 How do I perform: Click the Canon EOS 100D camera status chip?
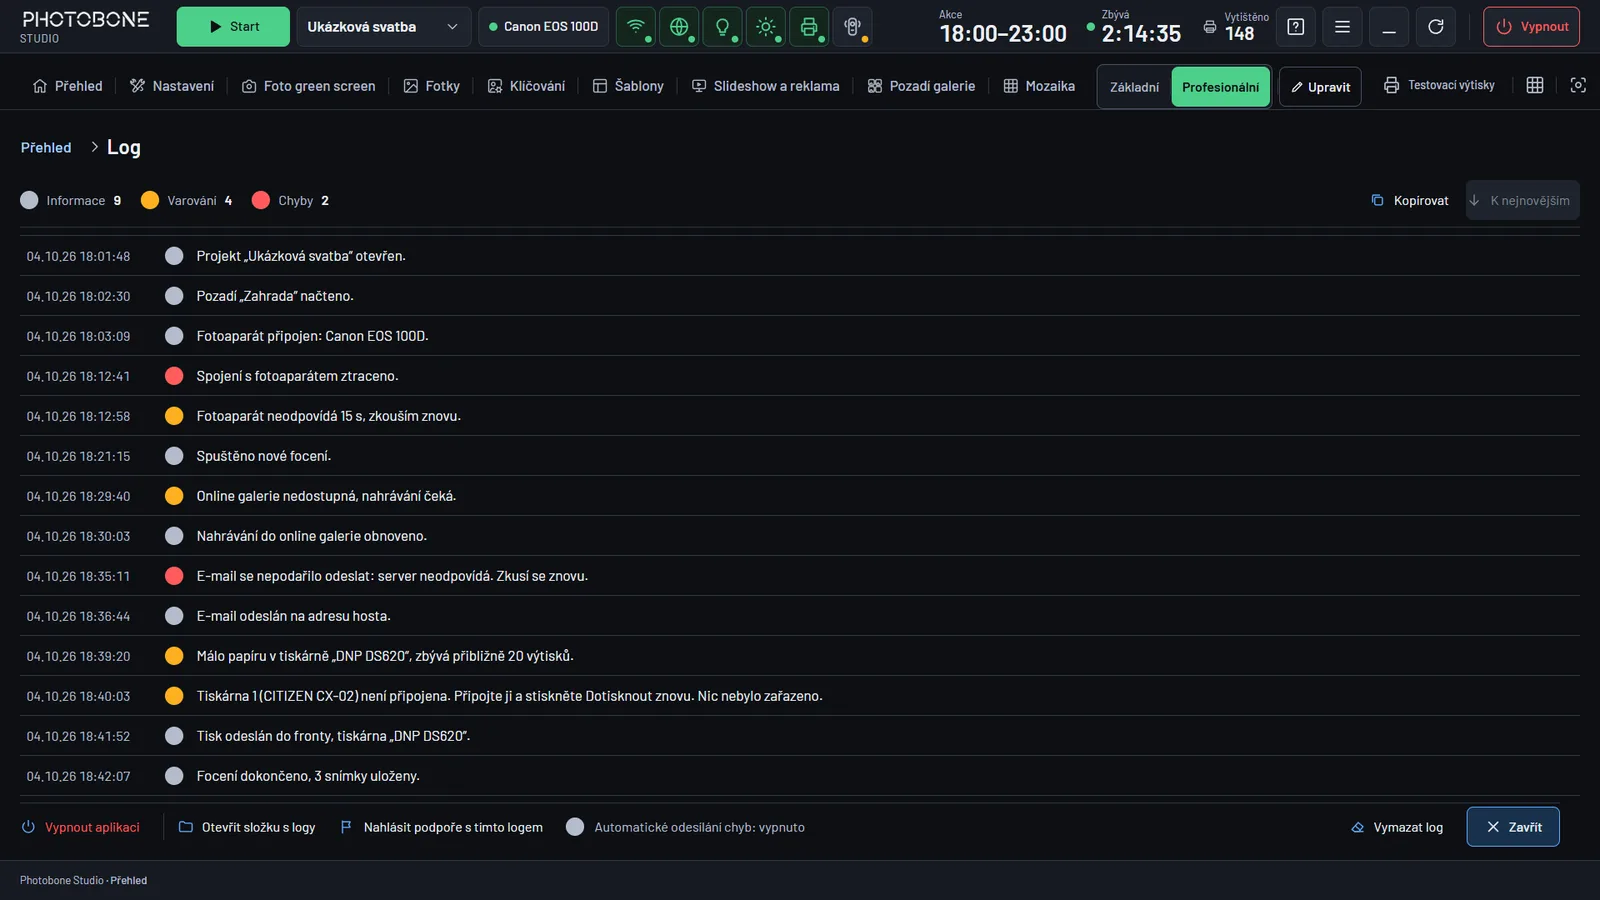544,27
